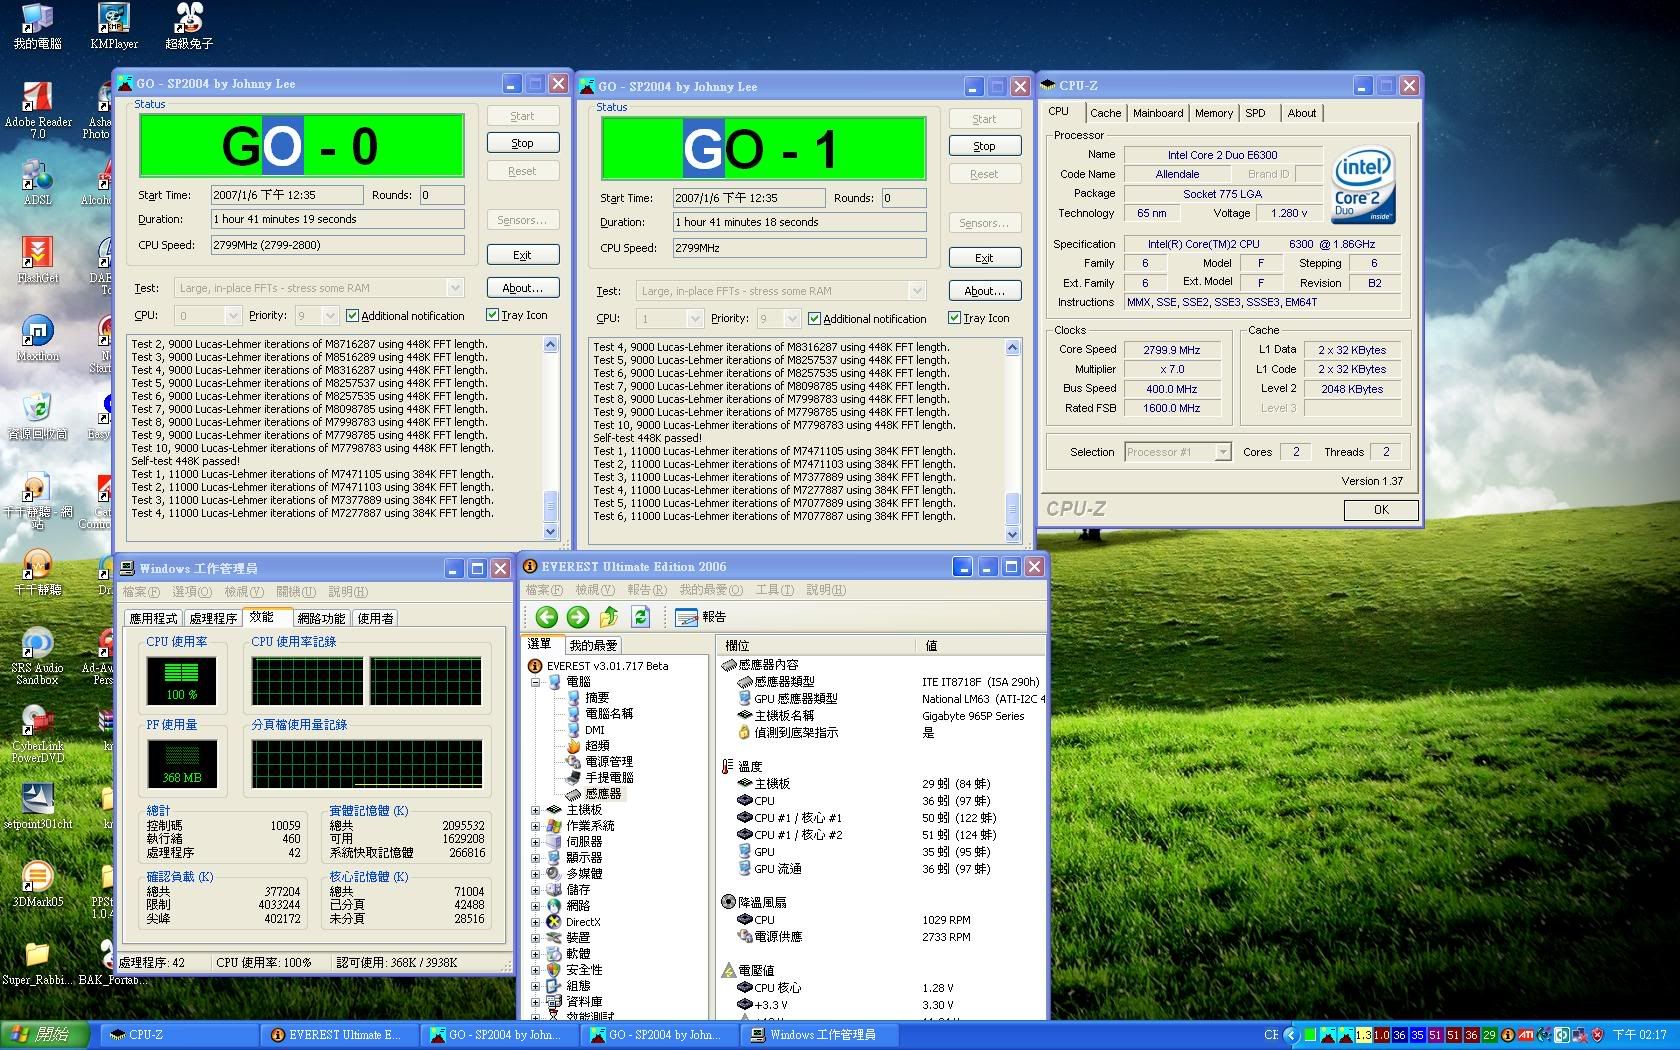Open the My Computer desktop icon

coord(38,27)
